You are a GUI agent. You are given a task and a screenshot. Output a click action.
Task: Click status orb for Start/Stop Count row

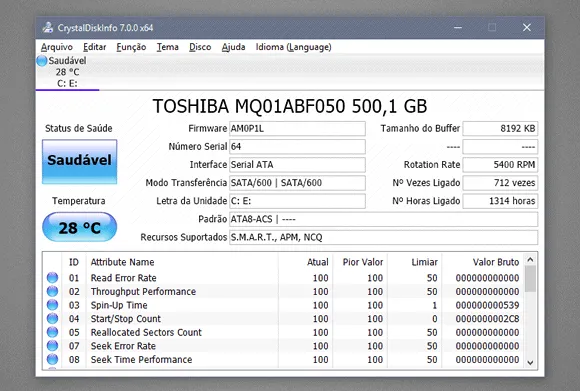coord(53,318)
